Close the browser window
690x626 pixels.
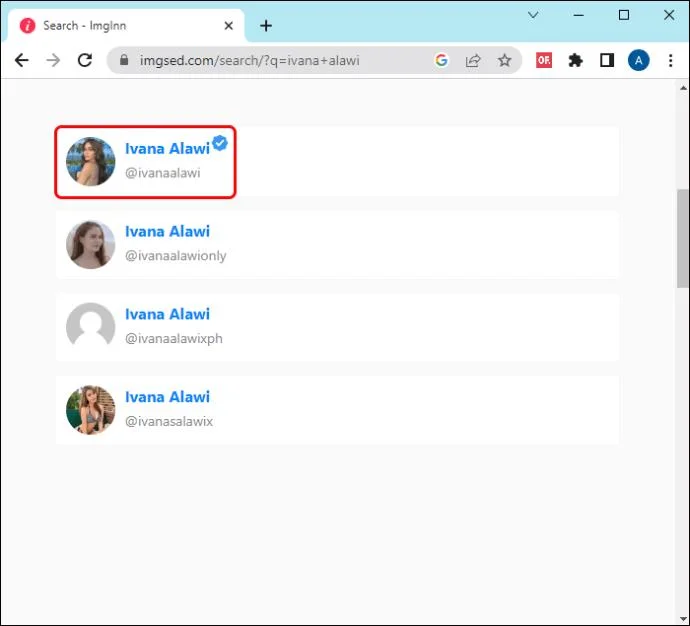tap(669, 15)
